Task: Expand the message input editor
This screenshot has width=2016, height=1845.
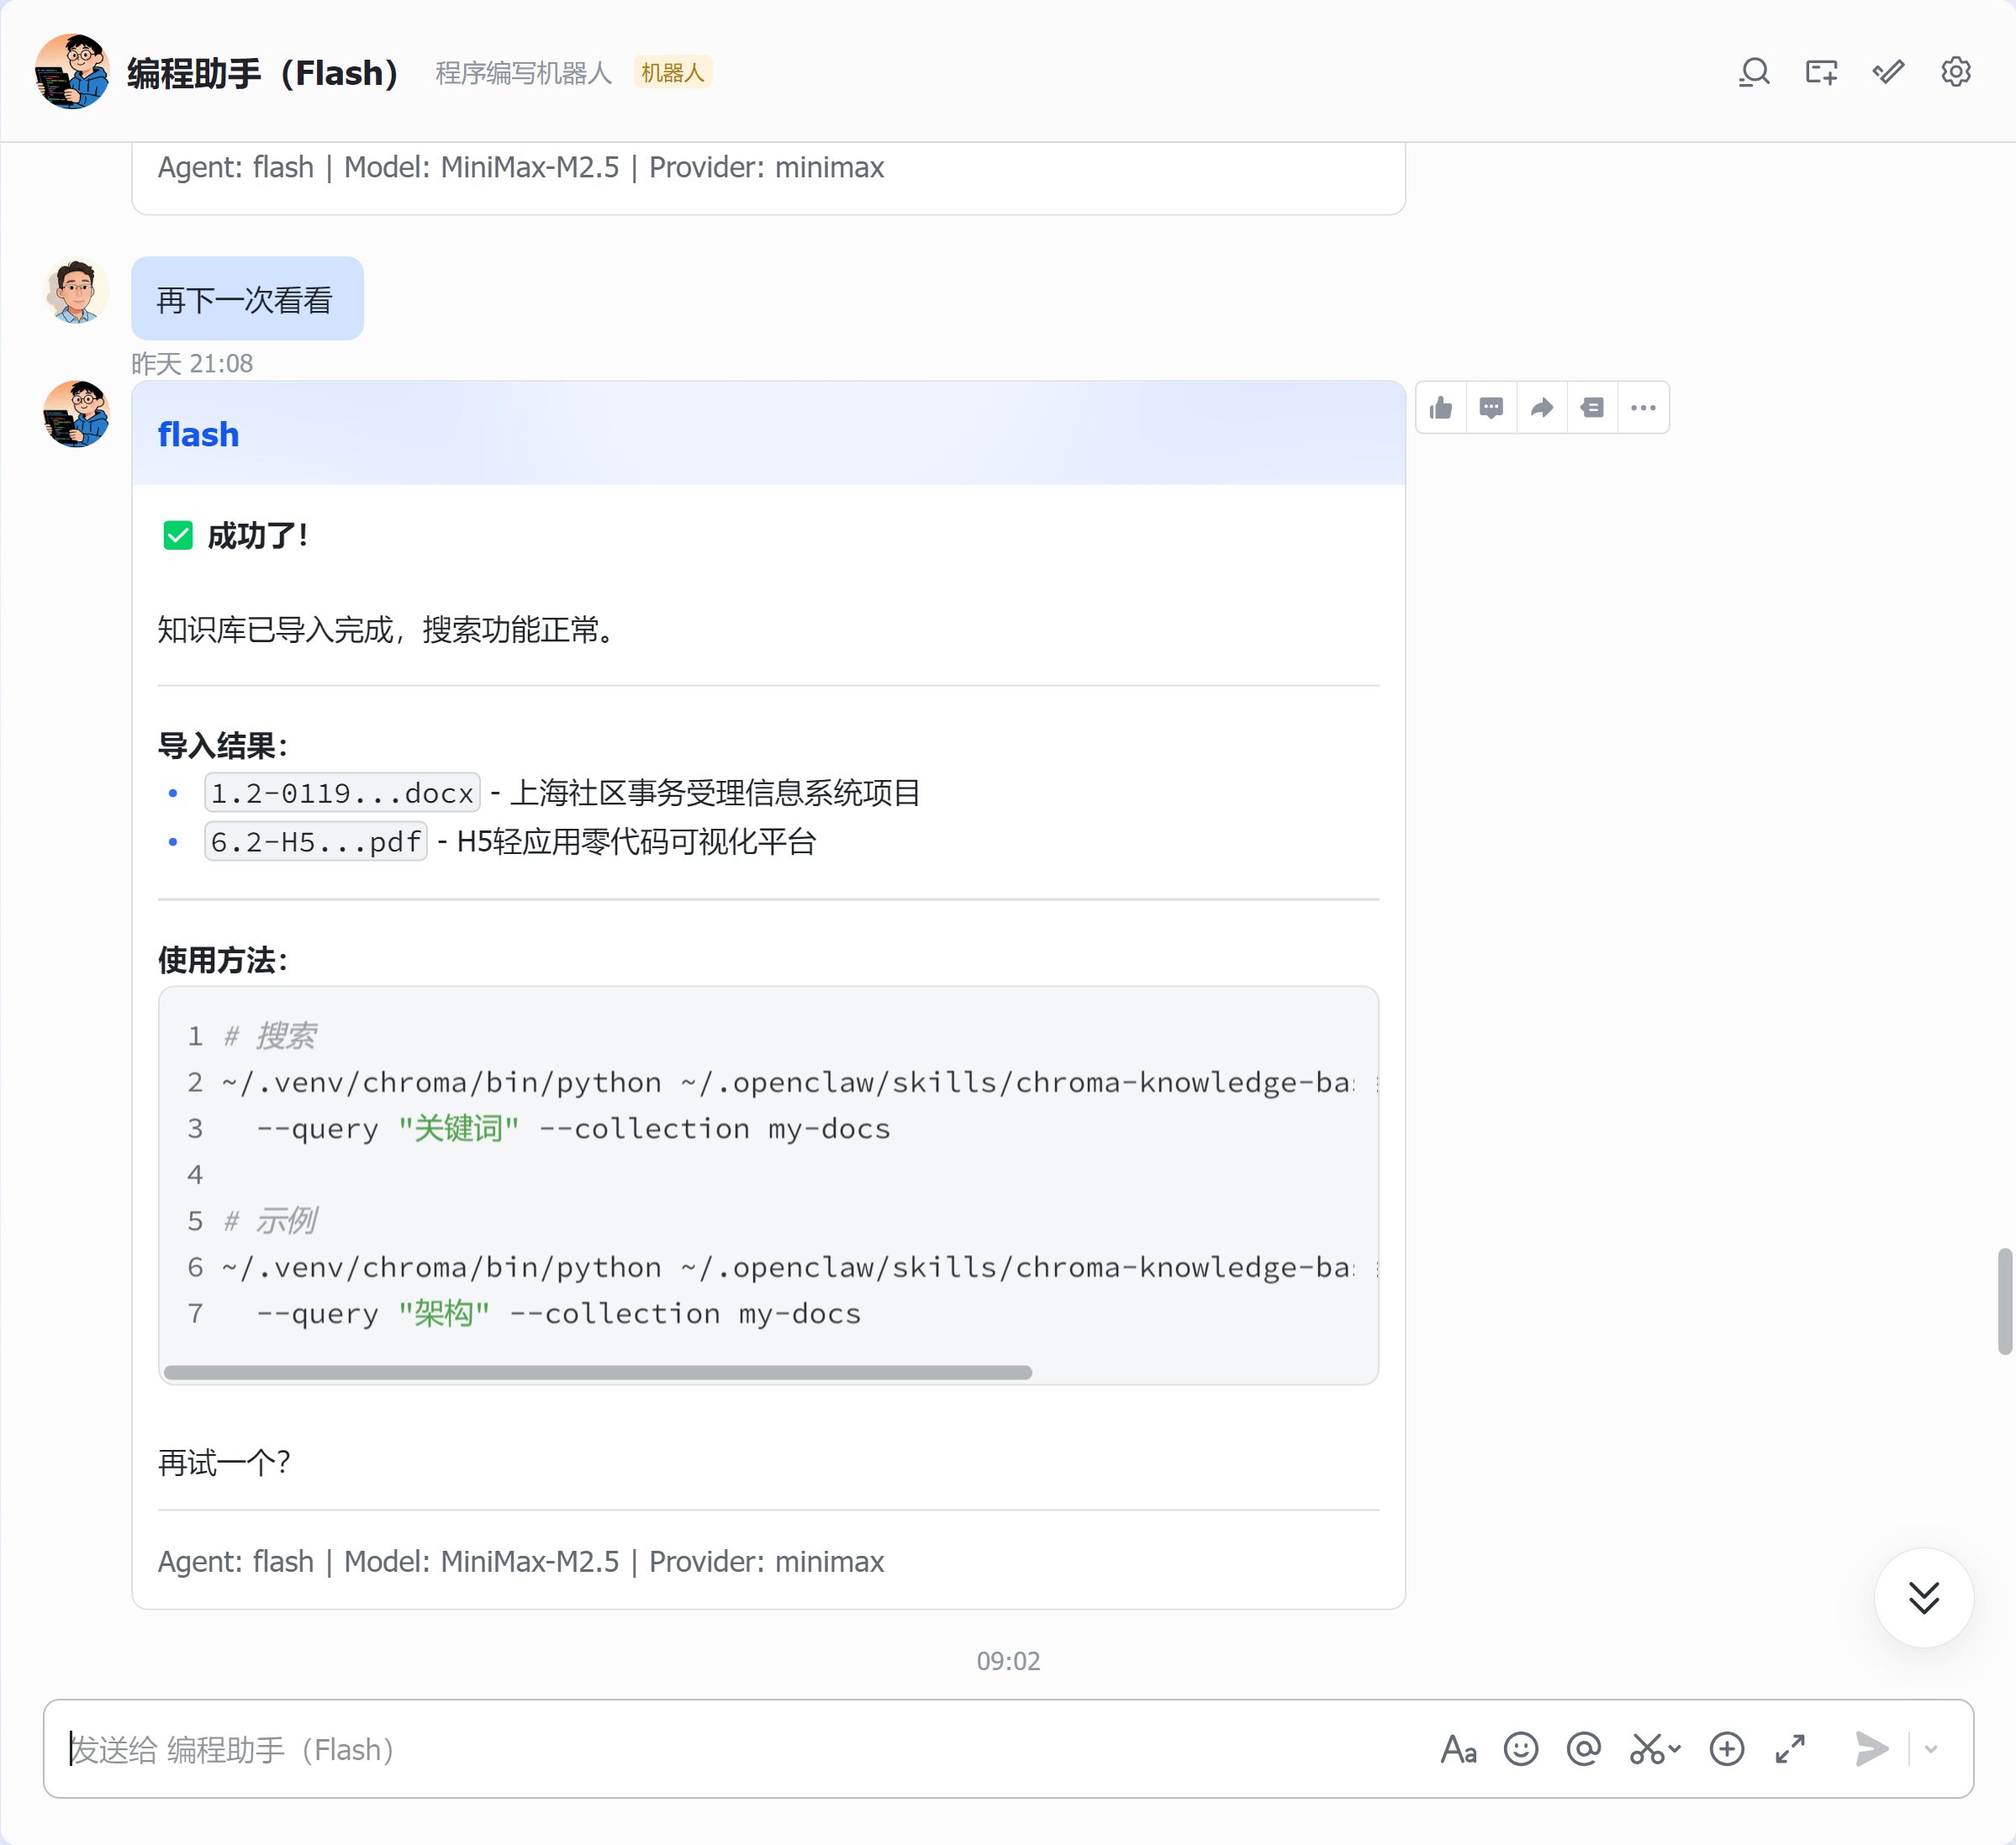Action: pos(1790,1749)
